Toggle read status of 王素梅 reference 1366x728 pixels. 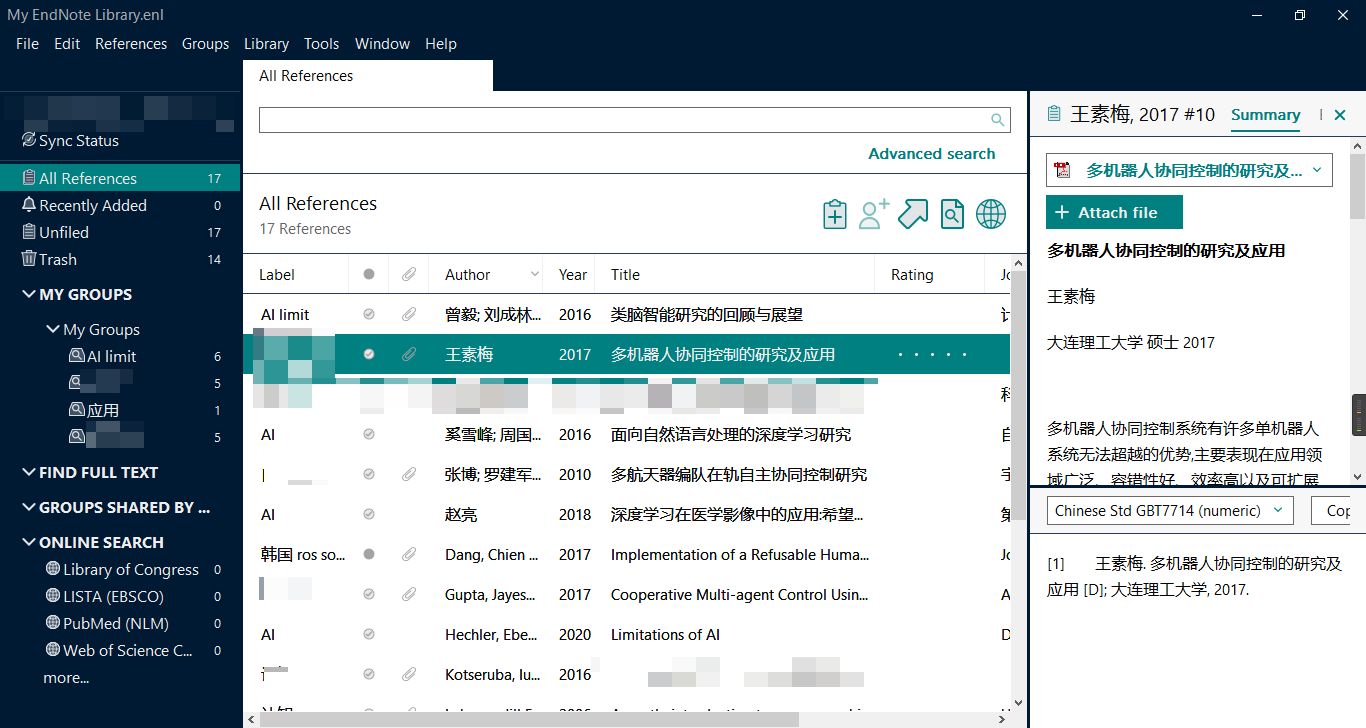[x=369, y=354]
